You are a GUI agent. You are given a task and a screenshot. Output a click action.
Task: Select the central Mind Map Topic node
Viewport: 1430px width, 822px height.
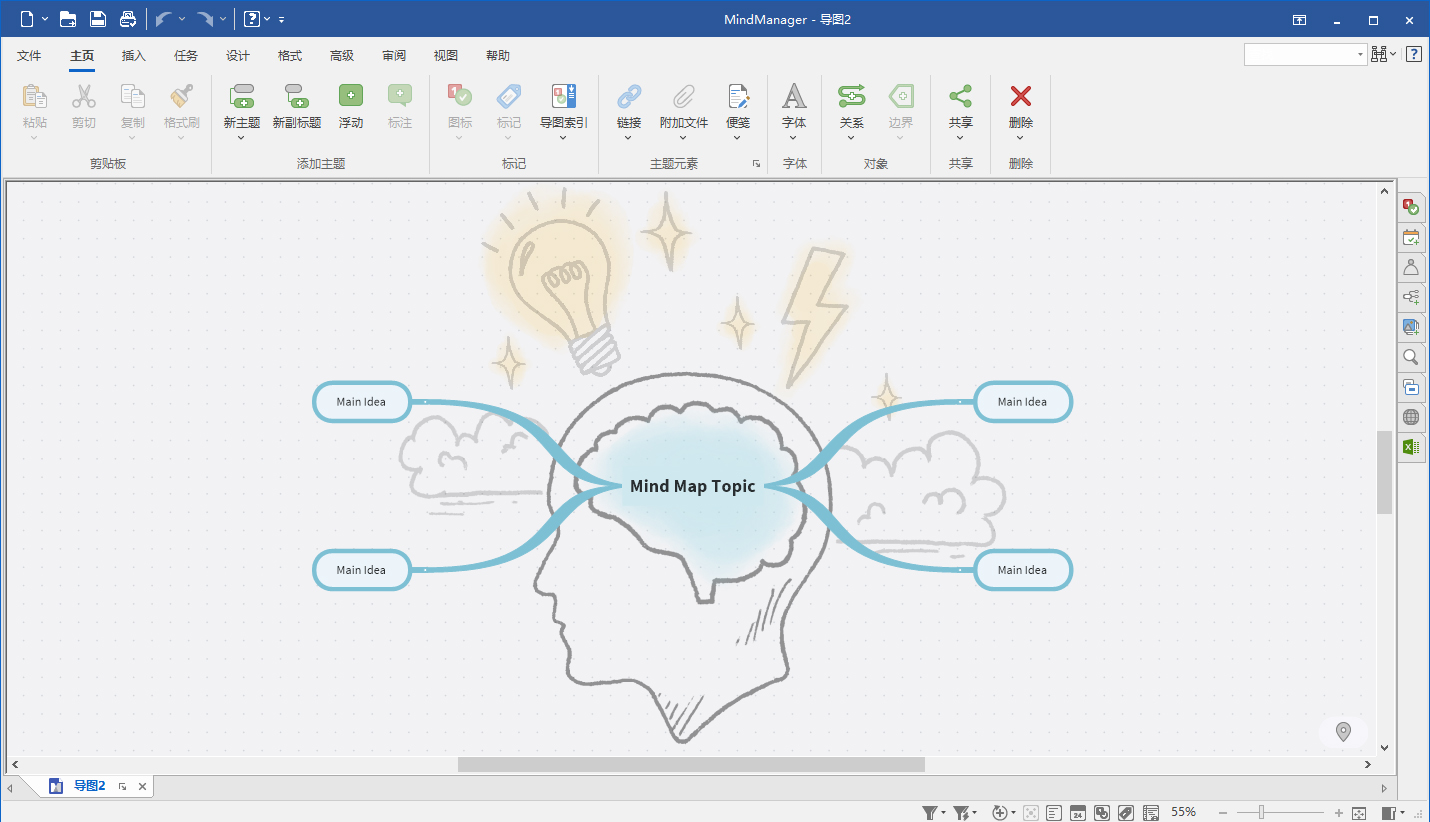point(691,486)
